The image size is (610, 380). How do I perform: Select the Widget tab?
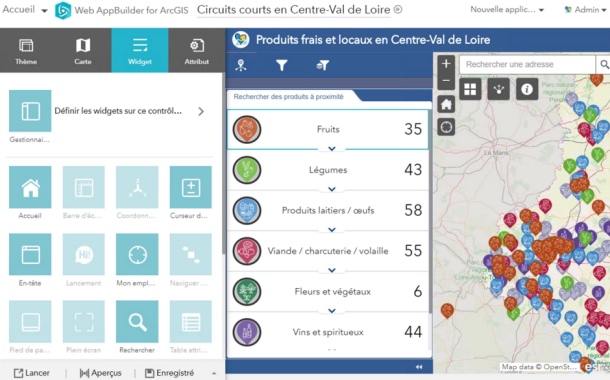tap(140, 51)
